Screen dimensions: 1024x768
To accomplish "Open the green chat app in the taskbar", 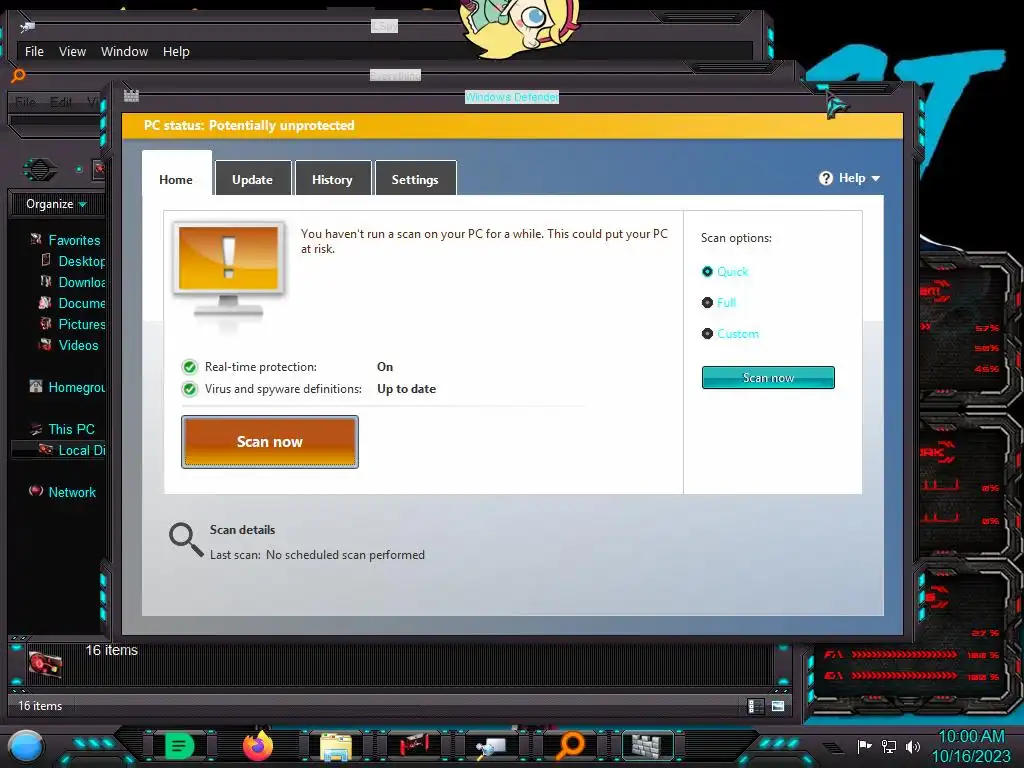I will [x=179, y=746].
